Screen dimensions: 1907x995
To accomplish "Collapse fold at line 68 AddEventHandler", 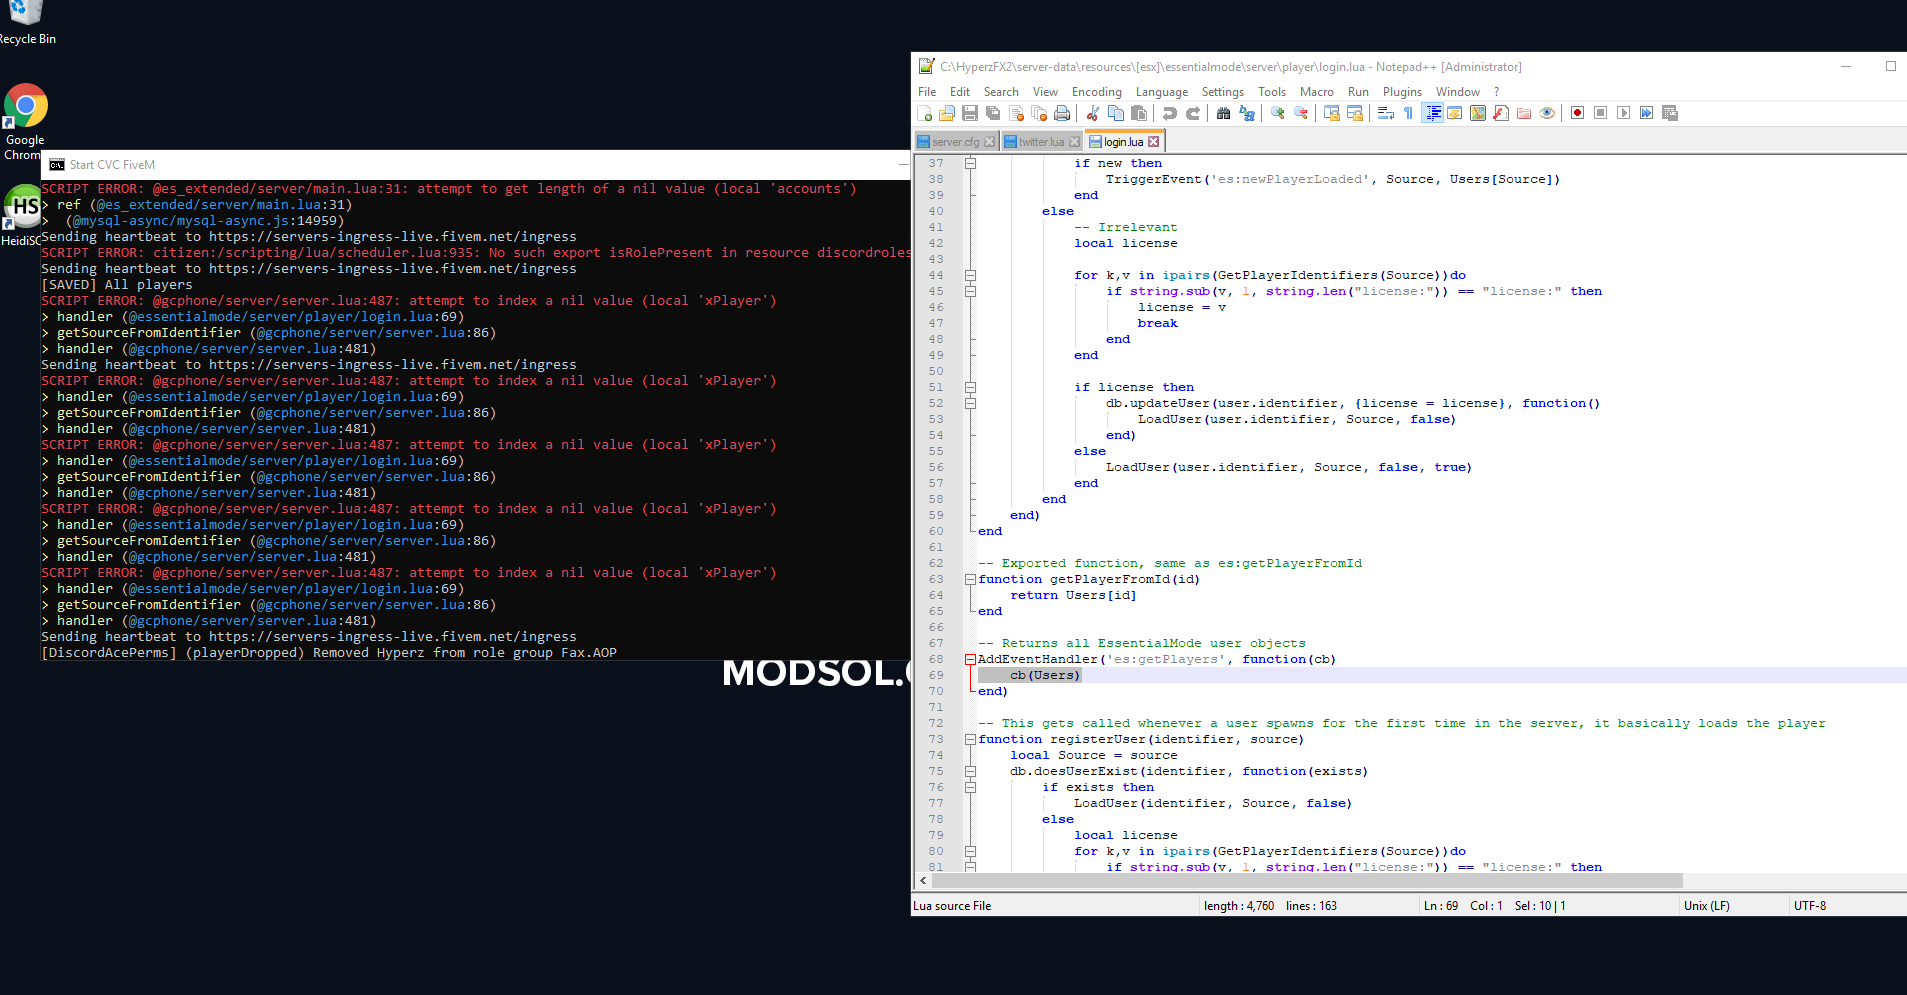I will point(970,659).
